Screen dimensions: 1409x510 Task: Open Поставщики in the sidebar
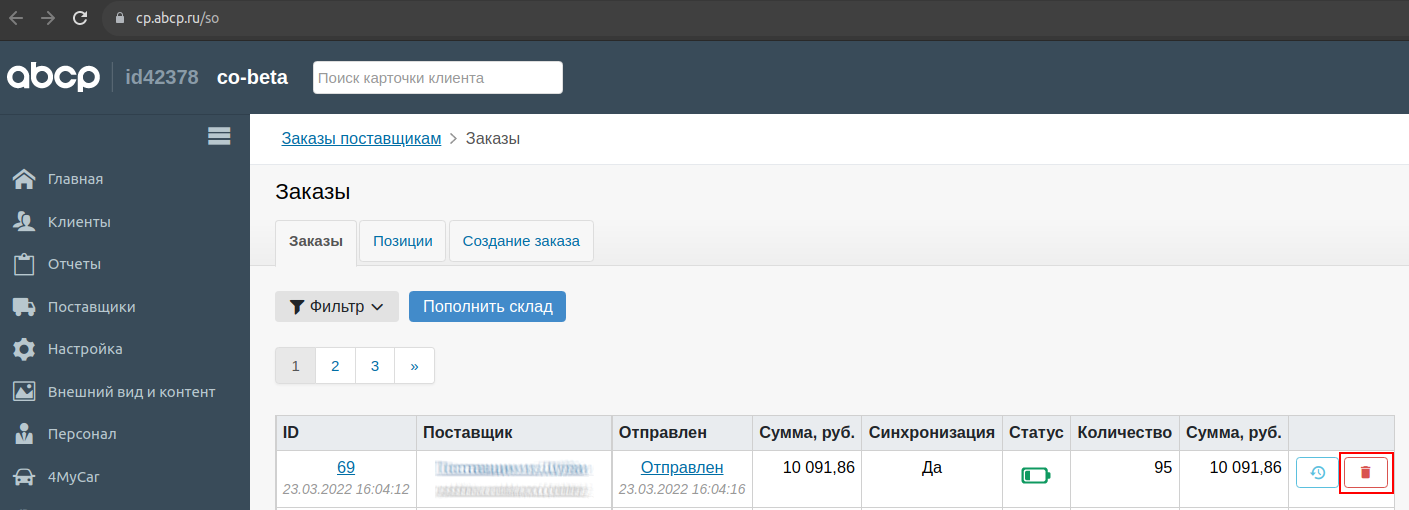pos(91,307)
